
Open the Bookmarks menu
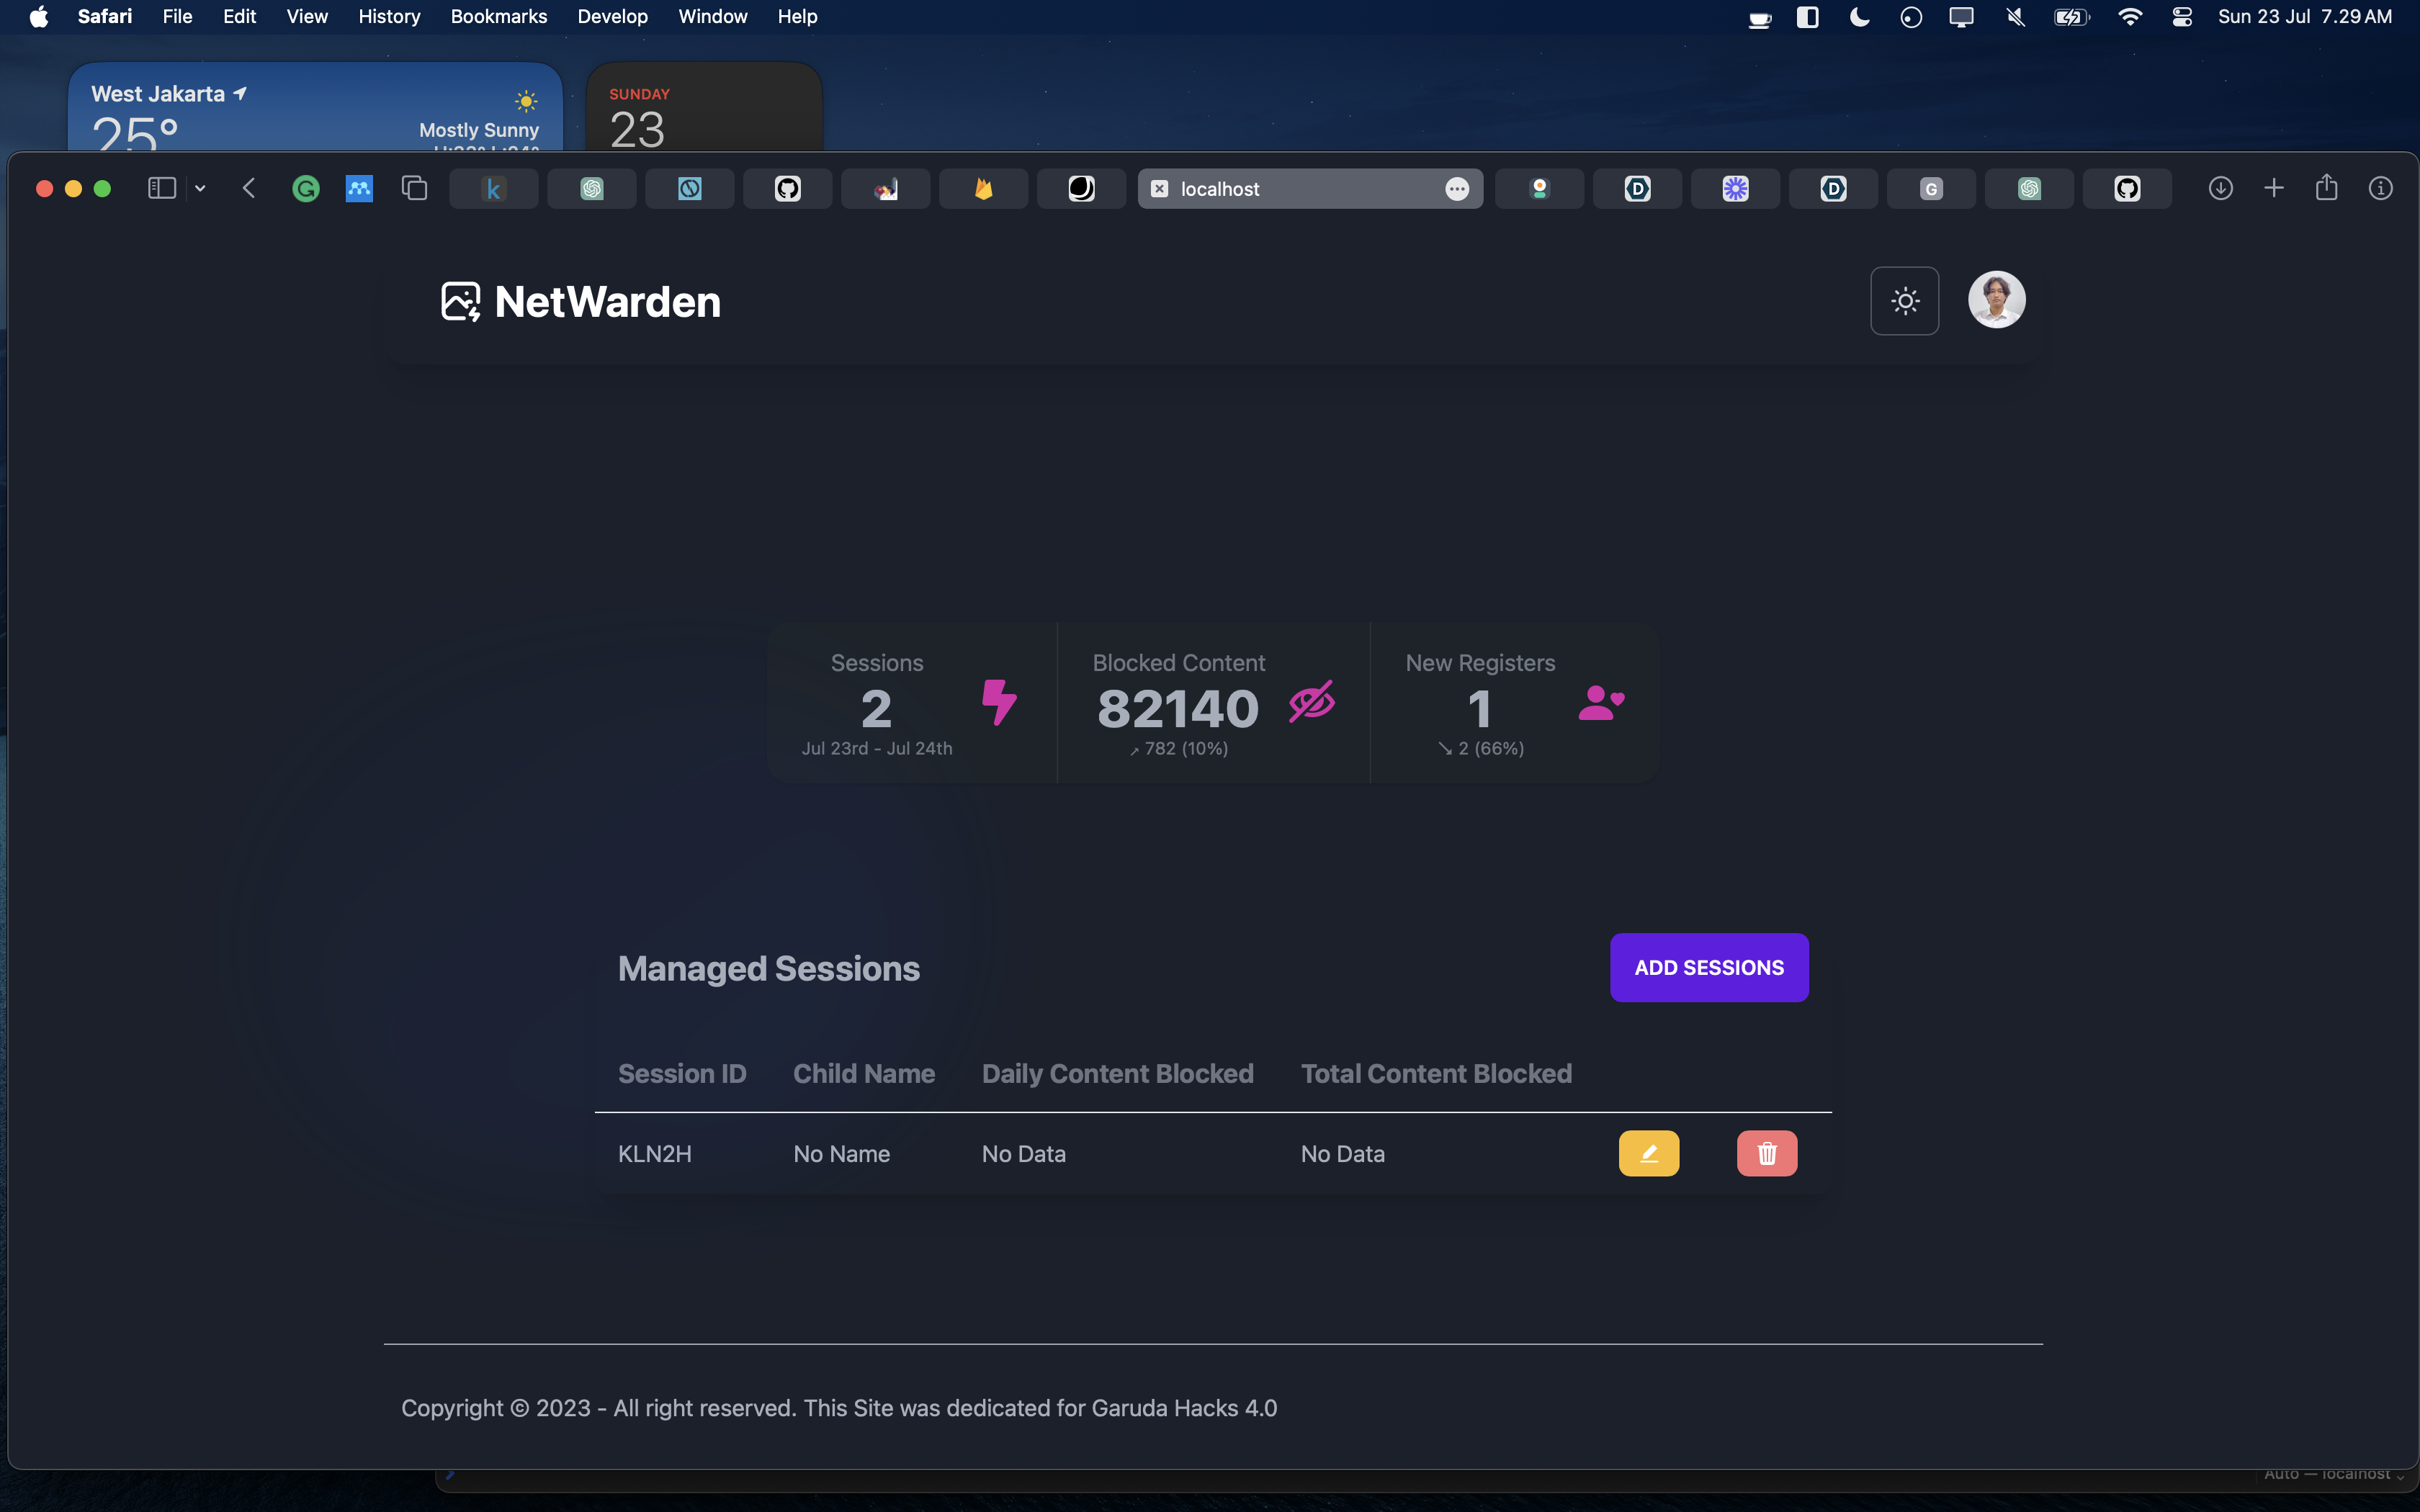pos(498,16)
